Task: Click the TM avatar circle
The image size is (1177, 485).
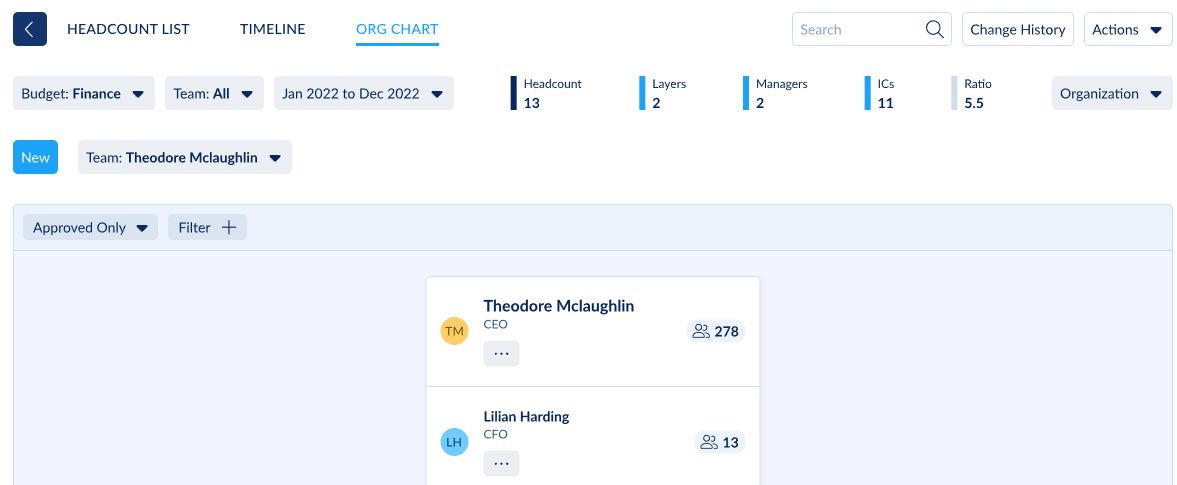Action: tap(455, 331)
